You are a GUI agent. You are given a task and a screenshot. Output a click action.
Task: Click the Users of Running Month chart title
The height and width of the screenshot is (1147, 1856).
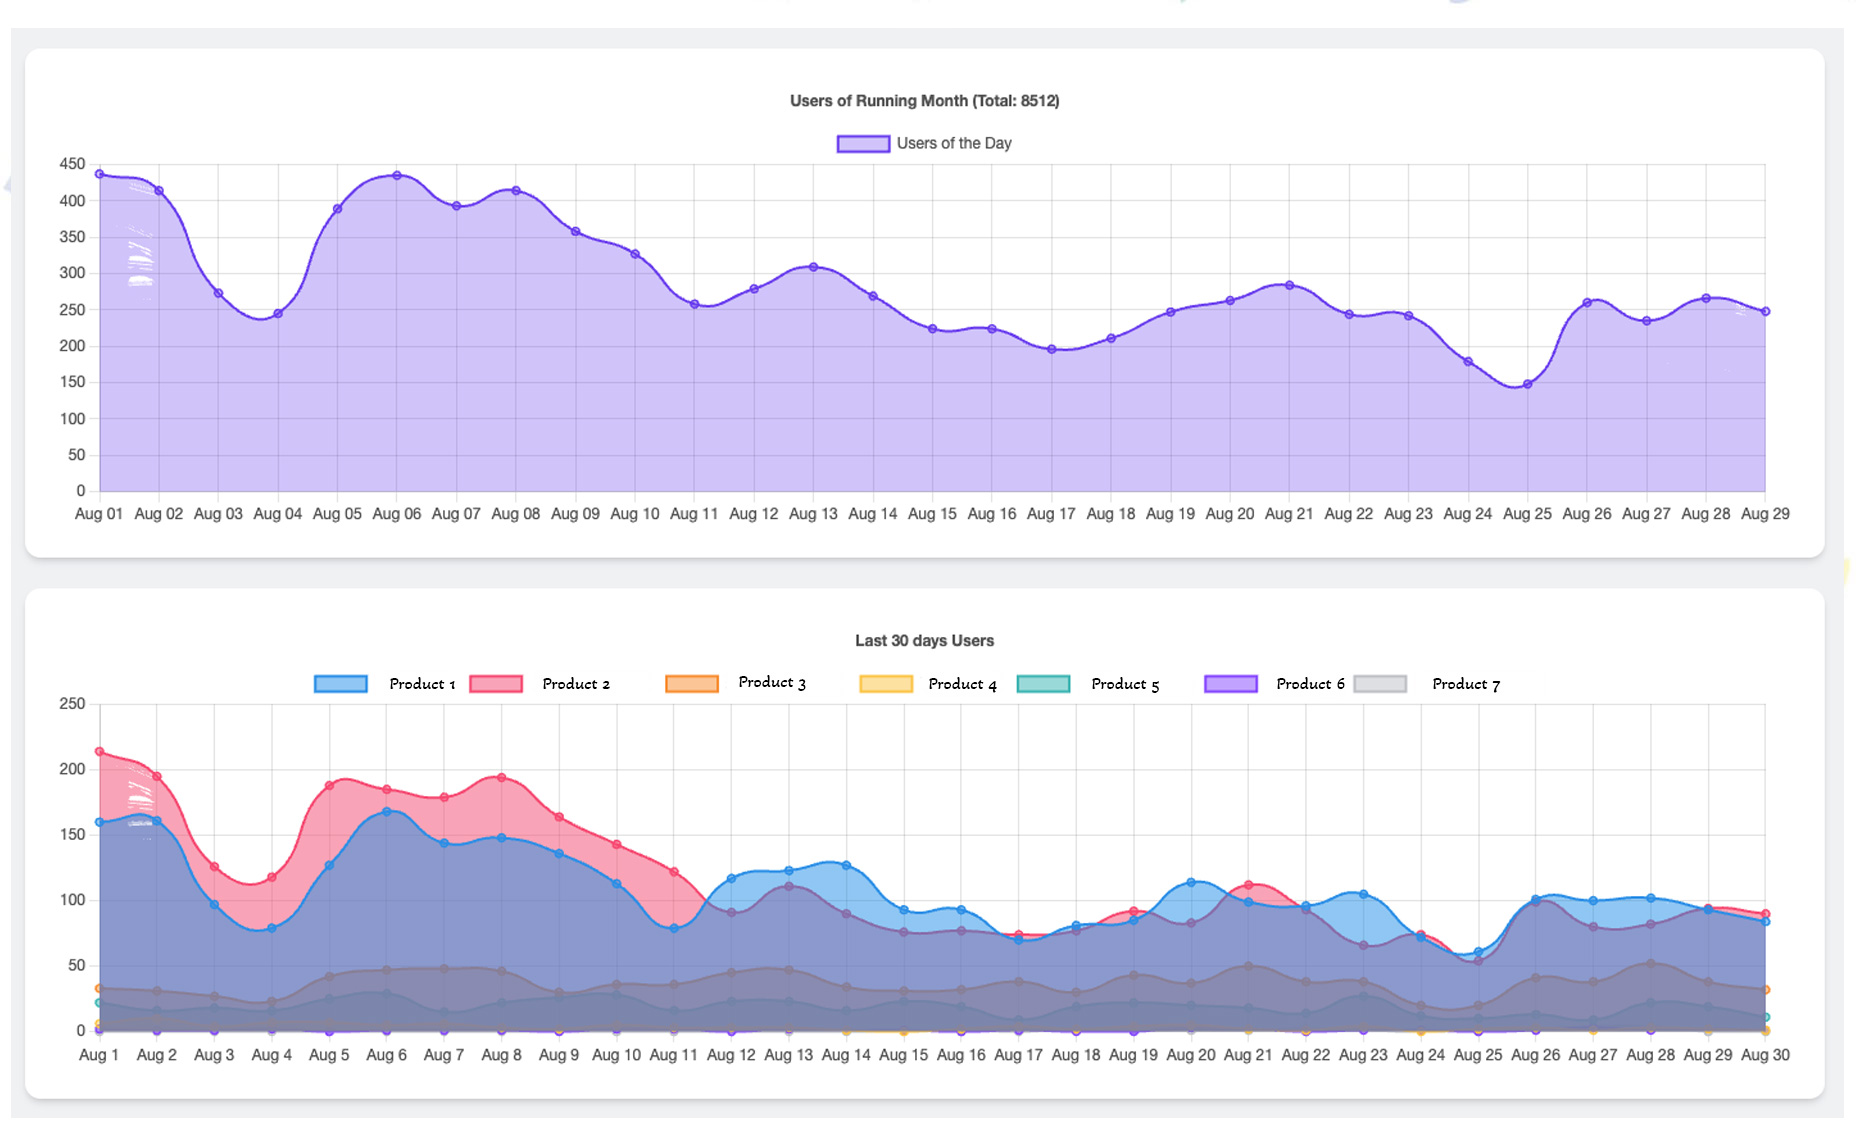(x=924, y=101)
